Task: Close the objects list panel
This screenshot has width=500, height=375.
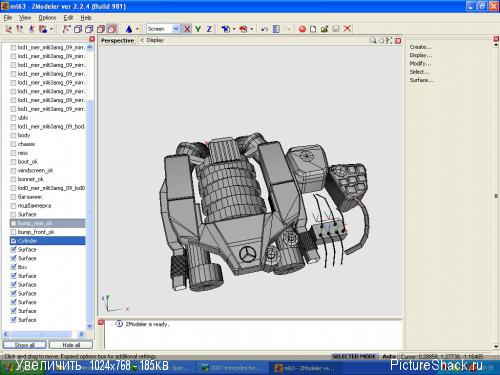Action: click(92, 39)
